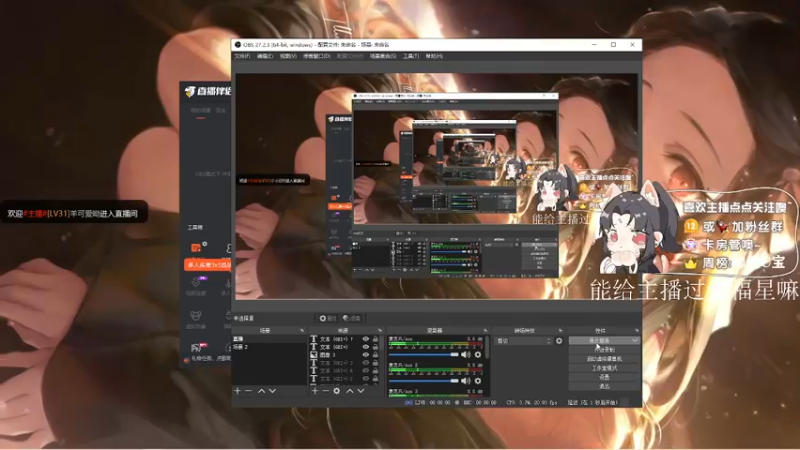Add a new scene with the plus icon
Image resolution: width=800 pixels, height=450 pixels.
tap(238, 391)
